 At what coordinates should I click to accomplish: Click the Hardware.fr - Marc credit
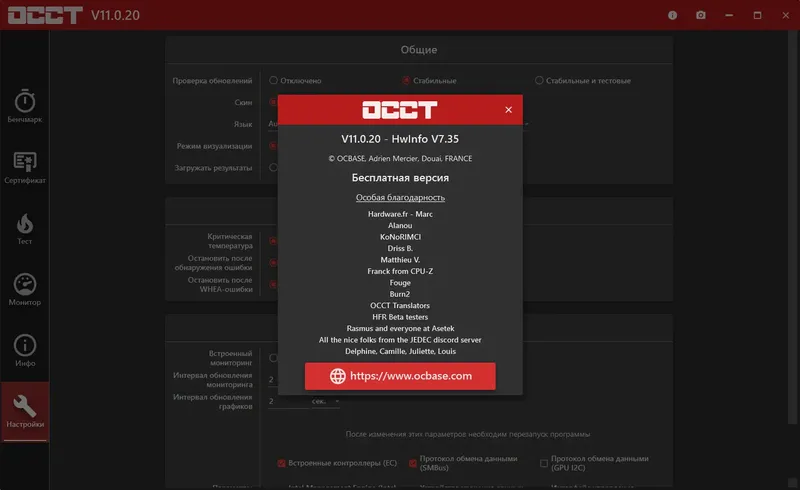[x=400, y=214]
